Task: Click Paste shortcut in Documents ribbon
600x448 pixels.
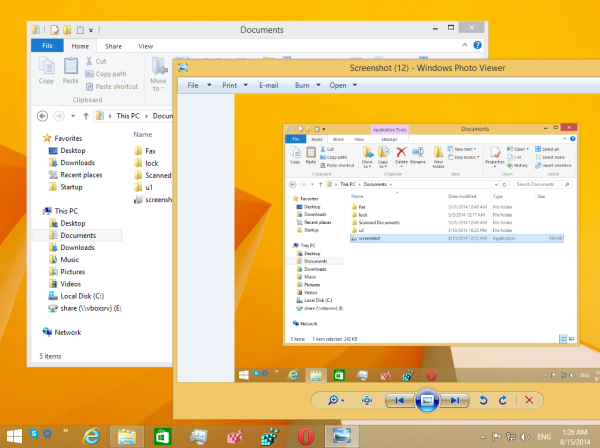Action: coord(112,86)
